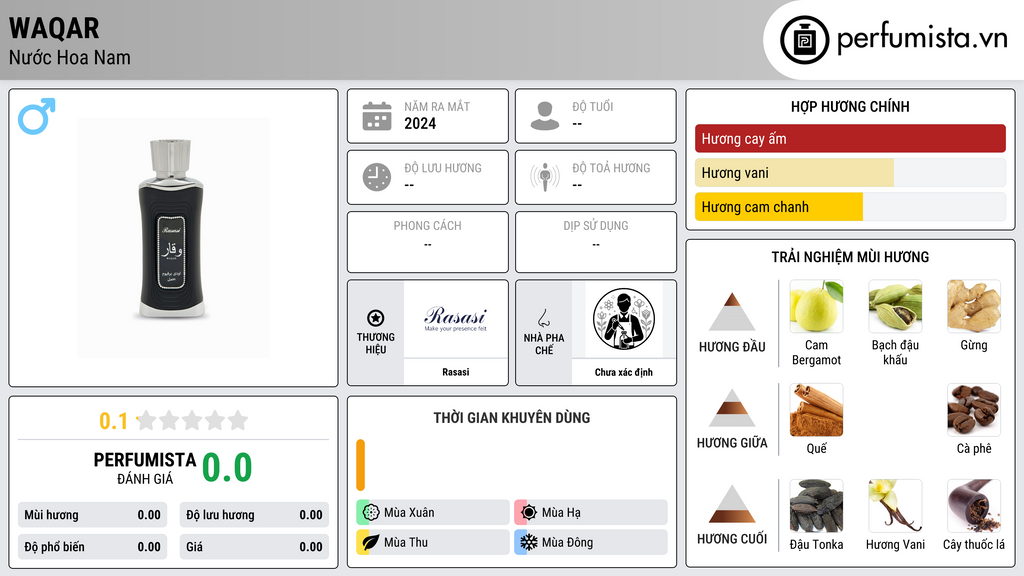Click the Rasasi brand logo
This screenshot has width=1024, height=576.
(456, 319)
